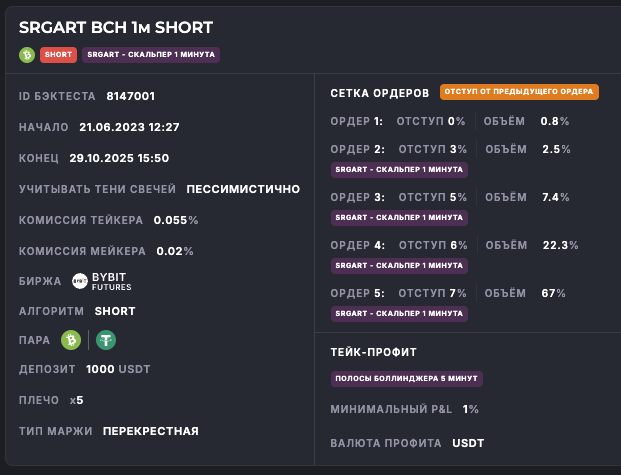Click the SRGART BCH 1м SHORT title

pos(116,27)
